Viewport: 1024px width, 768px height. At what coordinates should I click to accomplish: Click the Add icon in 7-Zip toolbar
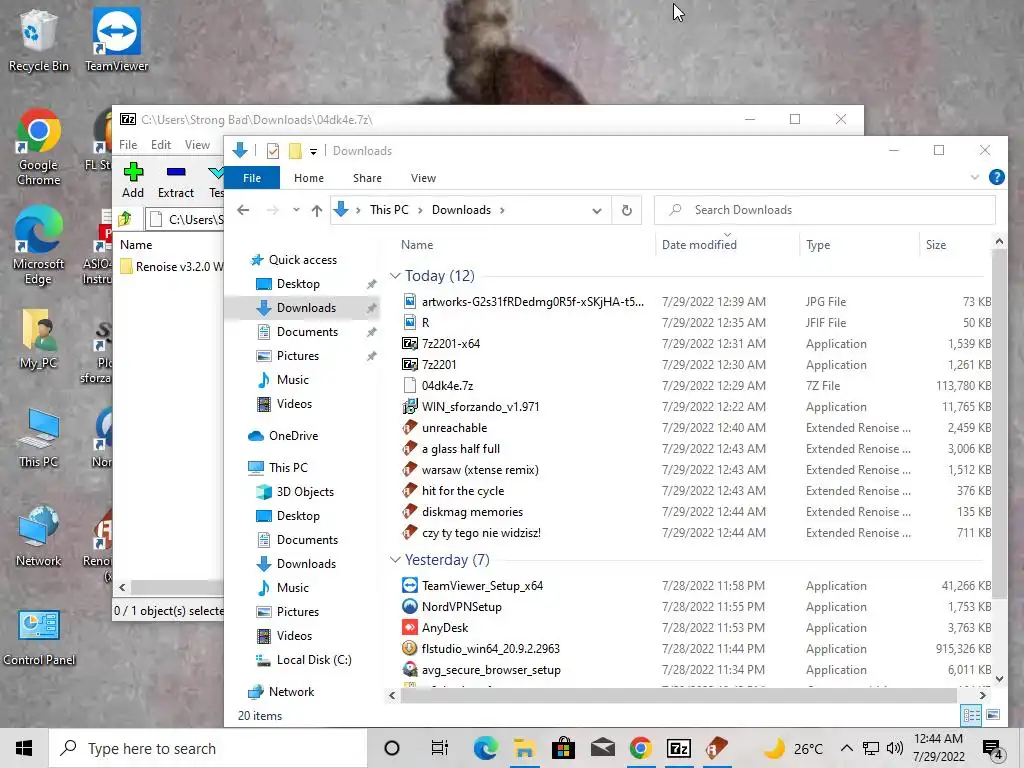133,172
